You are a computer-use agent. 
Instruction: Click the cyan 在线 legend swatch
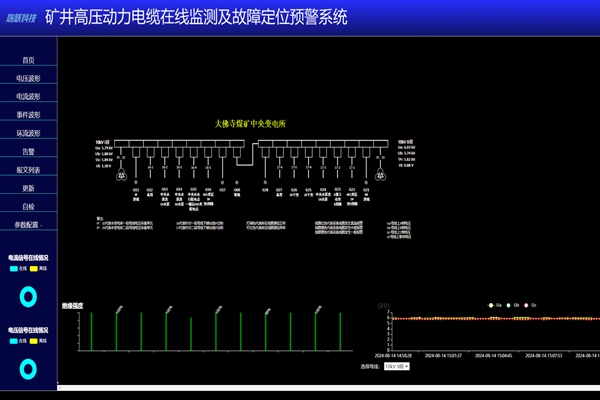[x=13, y=268]
